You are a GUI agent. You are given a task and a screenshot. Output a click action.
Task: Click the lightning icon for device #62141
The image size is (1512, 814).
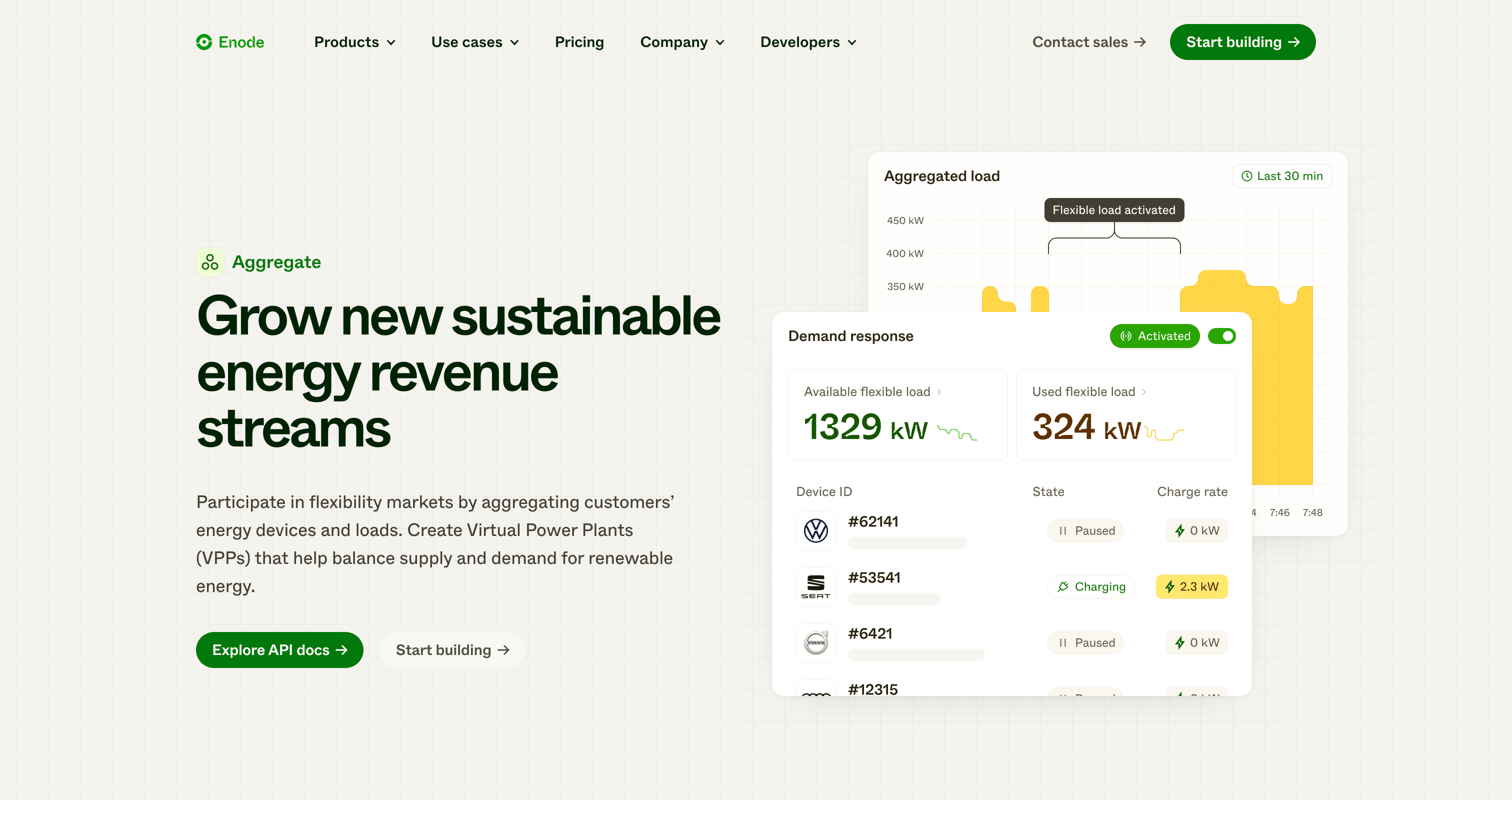click(1180, 531)
